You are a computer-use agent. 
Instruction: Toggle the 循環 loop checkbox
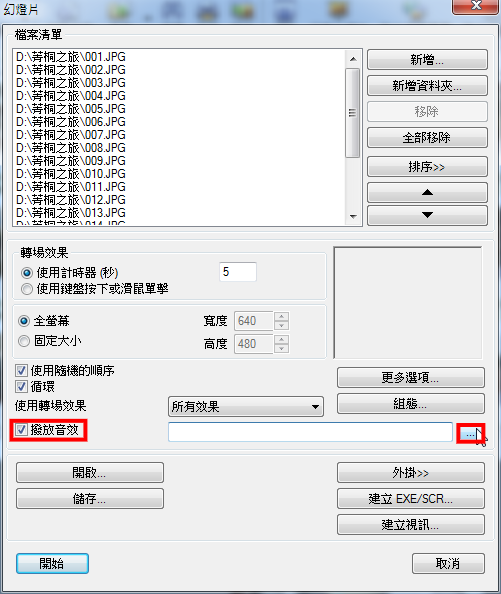[x=21, y=386]
